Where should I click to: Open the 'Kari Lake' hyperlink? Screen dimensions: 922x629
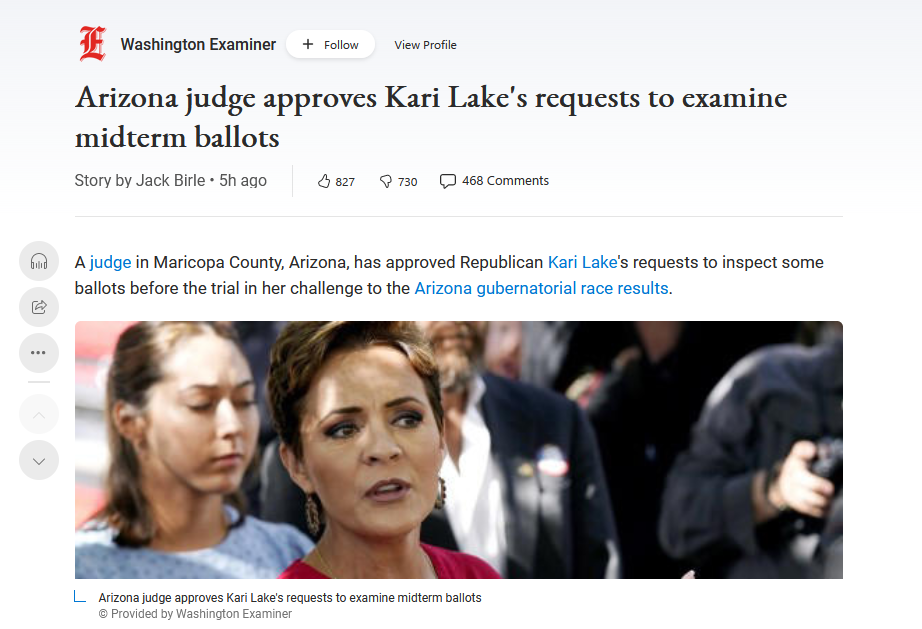[x=582, y=262]
